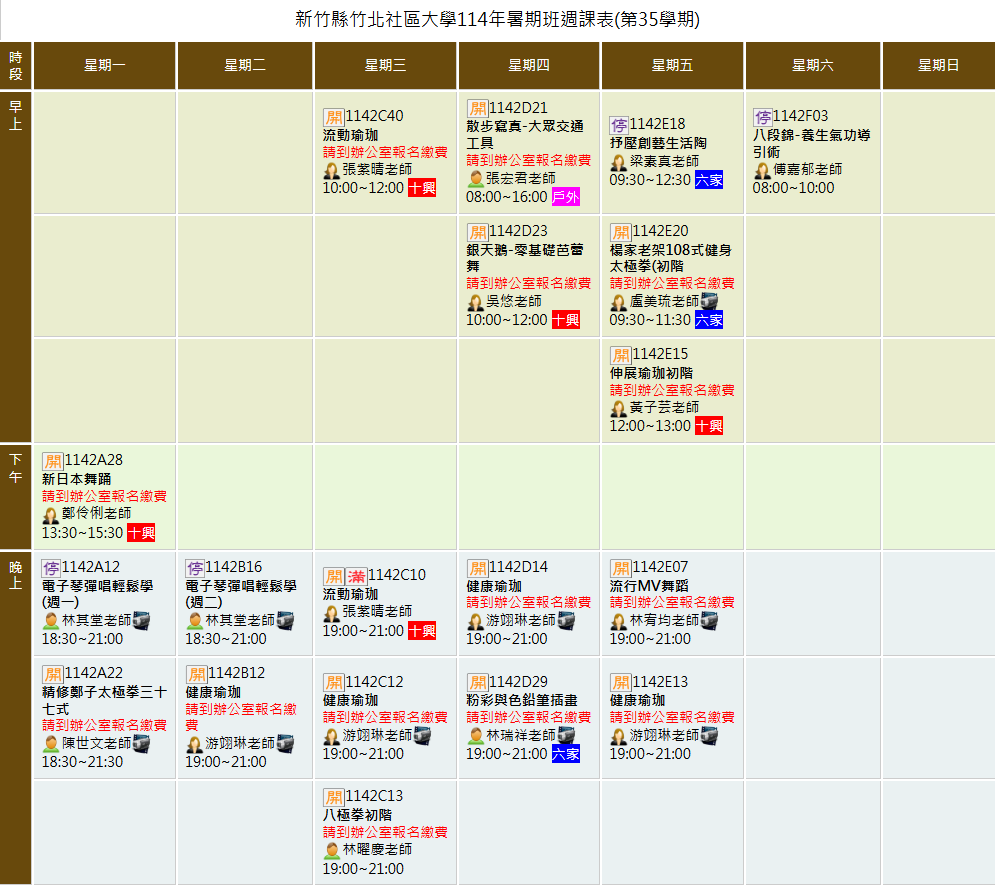Click the 星期一 column header
The height and width of the screenshot is (885, 995).
(x=105, y=65)
